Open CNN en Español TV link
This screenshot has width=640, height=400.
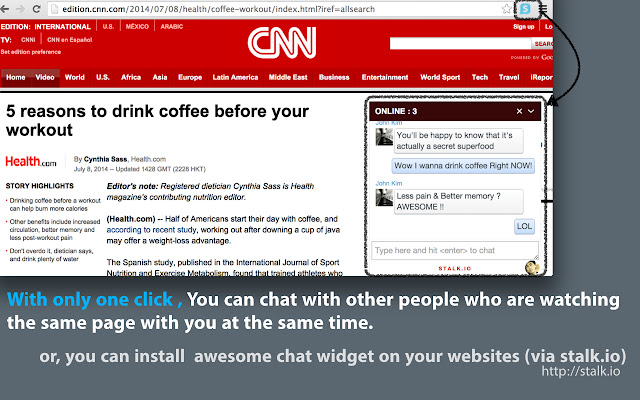point(69,40)
